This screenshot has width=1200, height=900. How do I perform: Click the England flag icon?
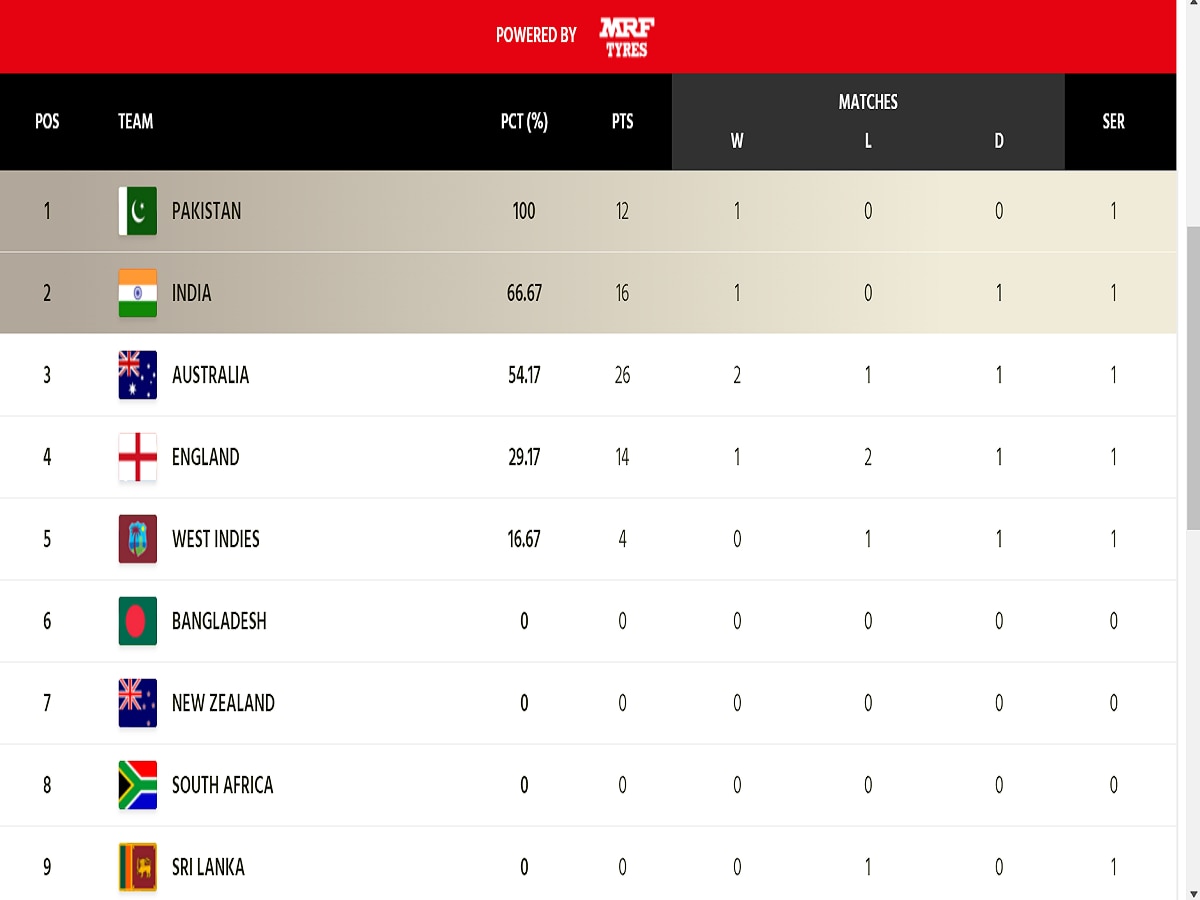(137, 457)
